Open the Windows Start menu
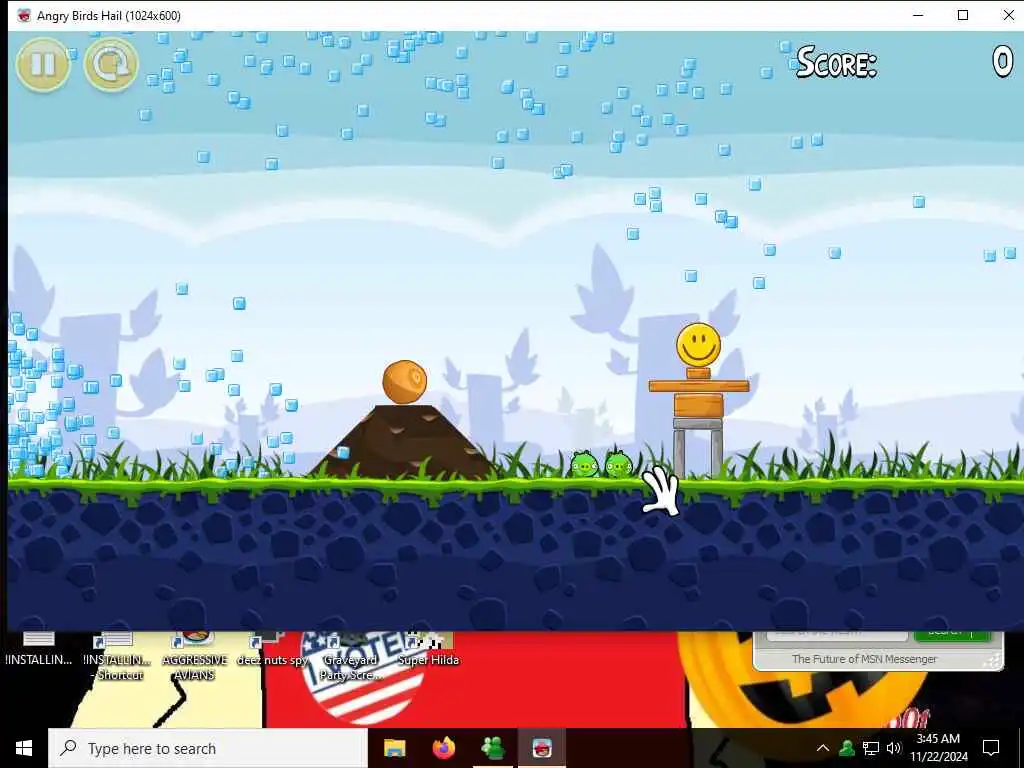Viewport: 1024px width, 768px height. tap(24, 748)
